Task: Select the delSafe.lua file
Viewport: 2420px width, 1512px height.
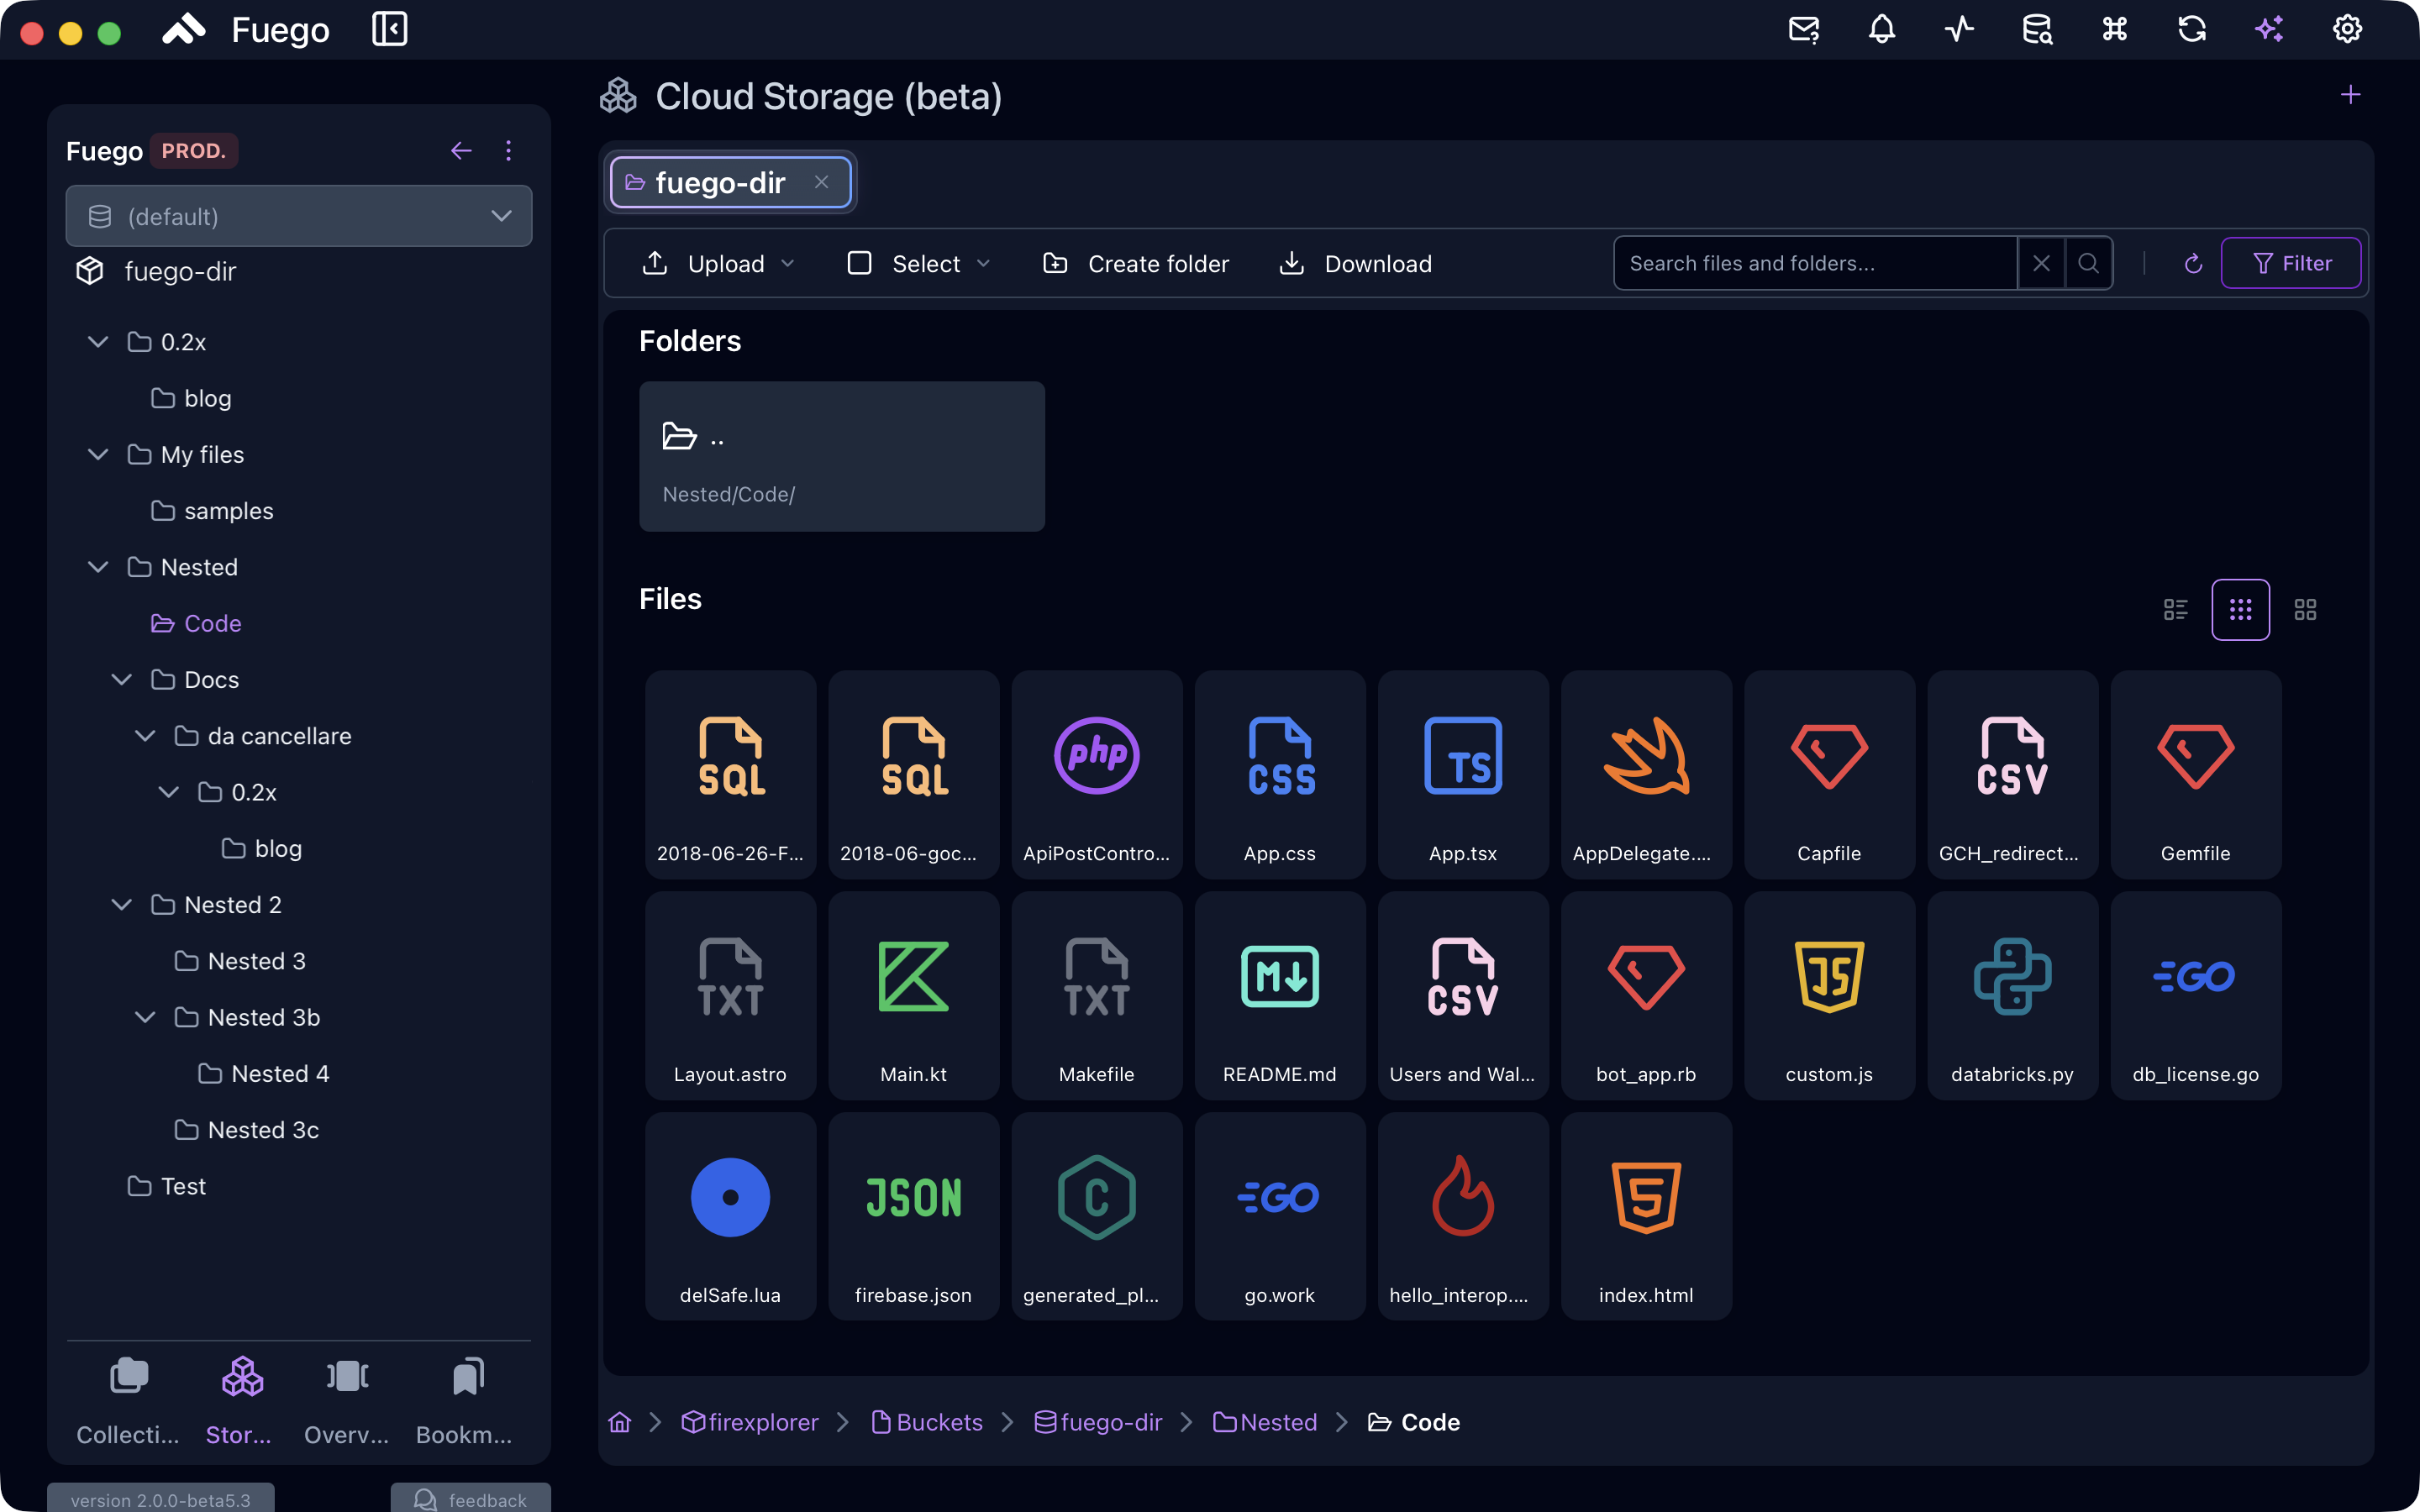Action: coord(731,1217)
